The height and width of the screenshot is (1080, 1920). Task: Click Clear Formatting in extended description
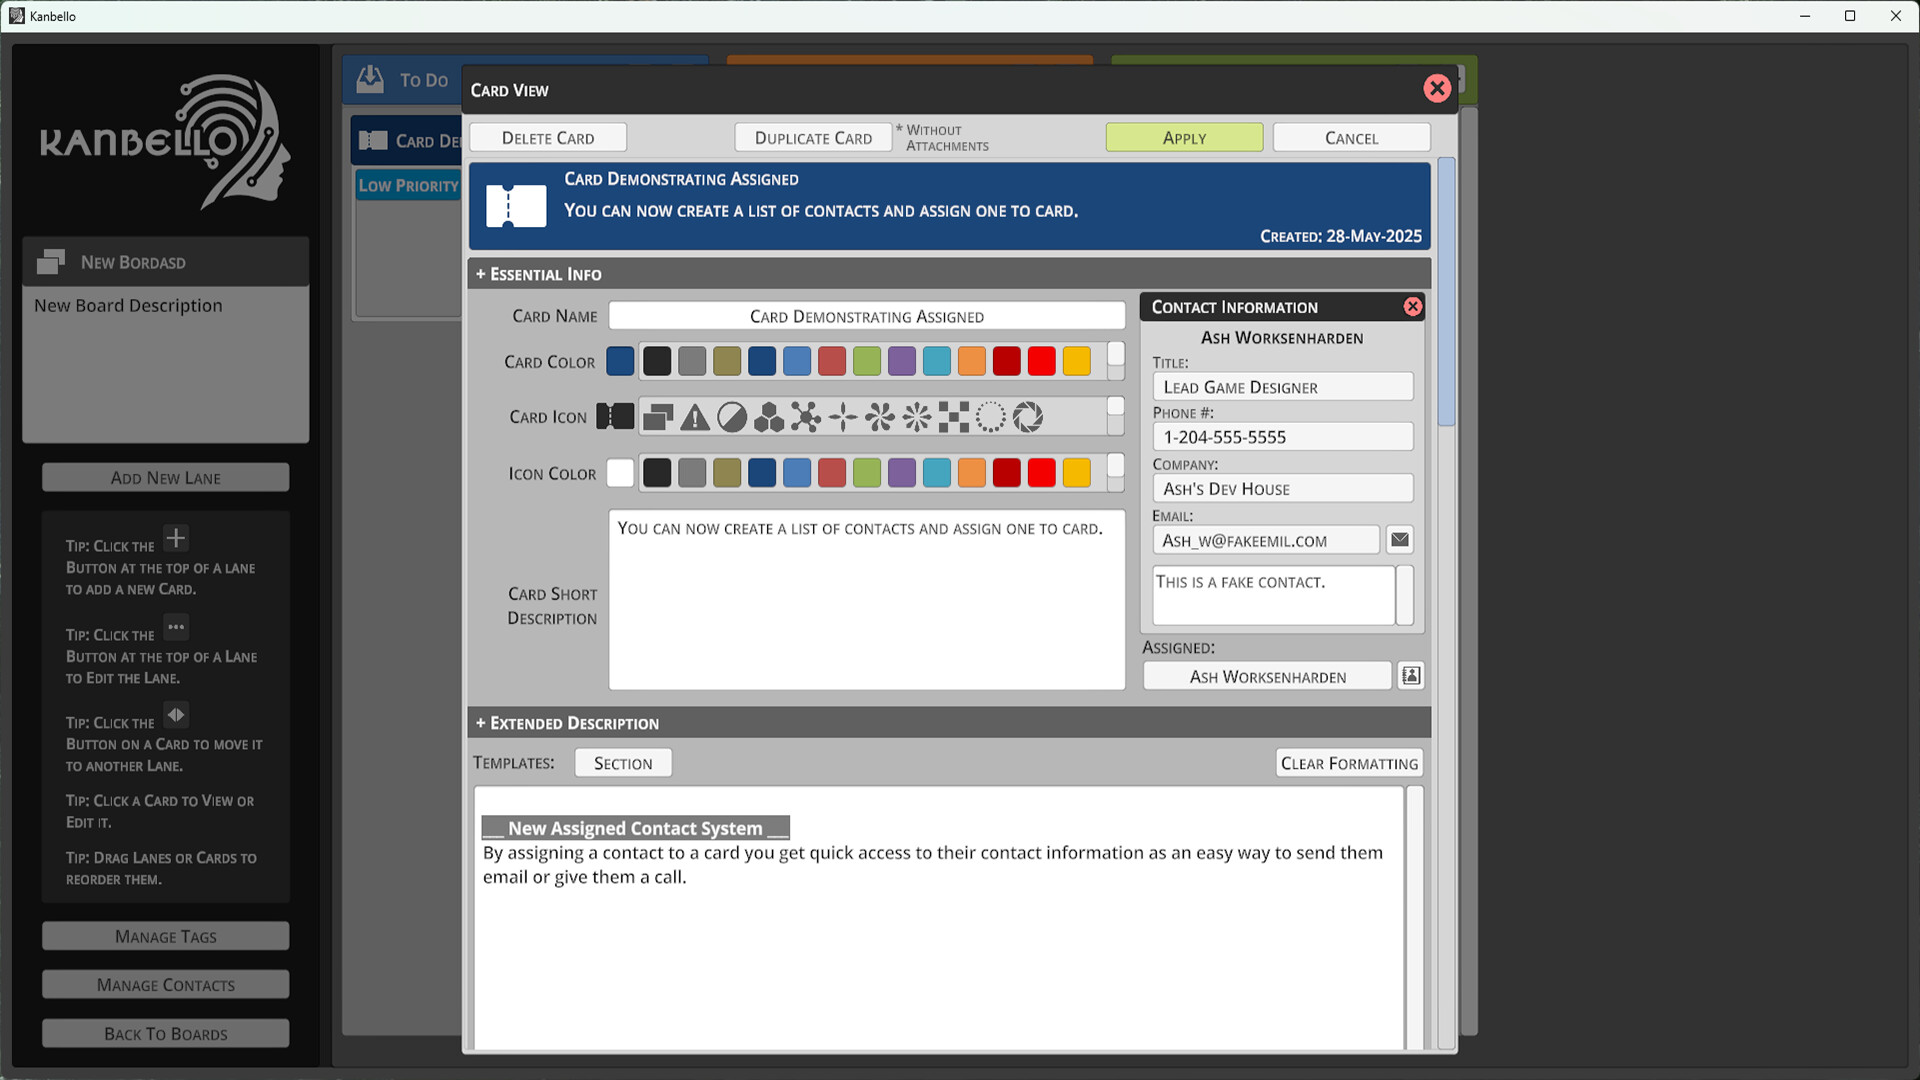pyautogui.click(x=1348, y=762)
